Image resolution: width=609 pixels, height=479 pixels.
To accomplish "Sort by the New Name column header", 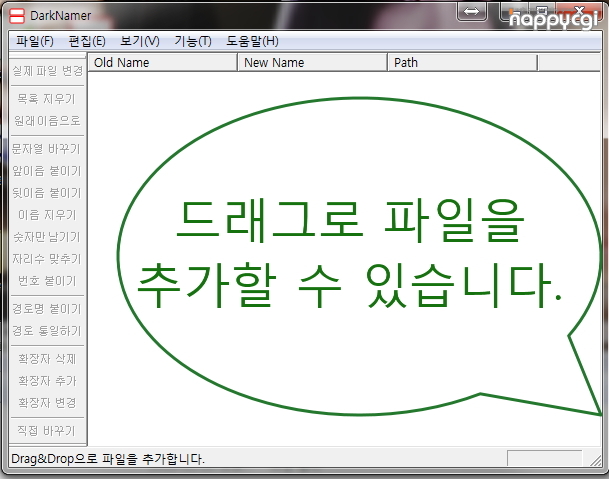I will pos(313,63).
